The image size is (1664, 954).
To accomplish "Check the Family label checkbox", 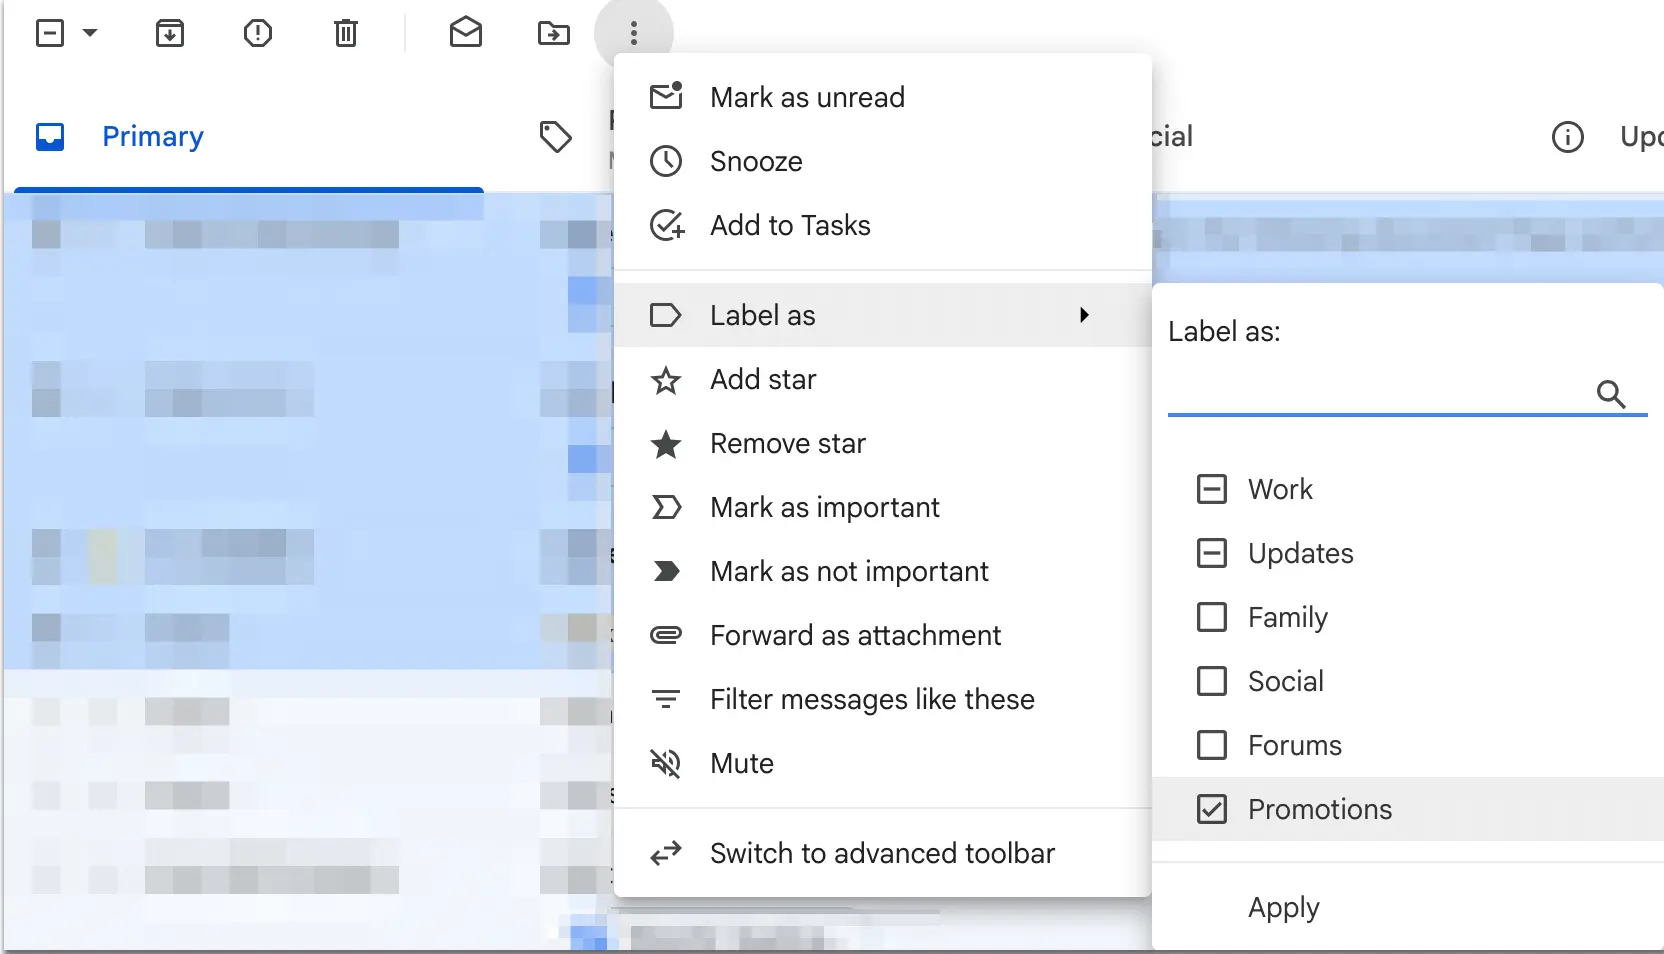I will point(1212,617).
